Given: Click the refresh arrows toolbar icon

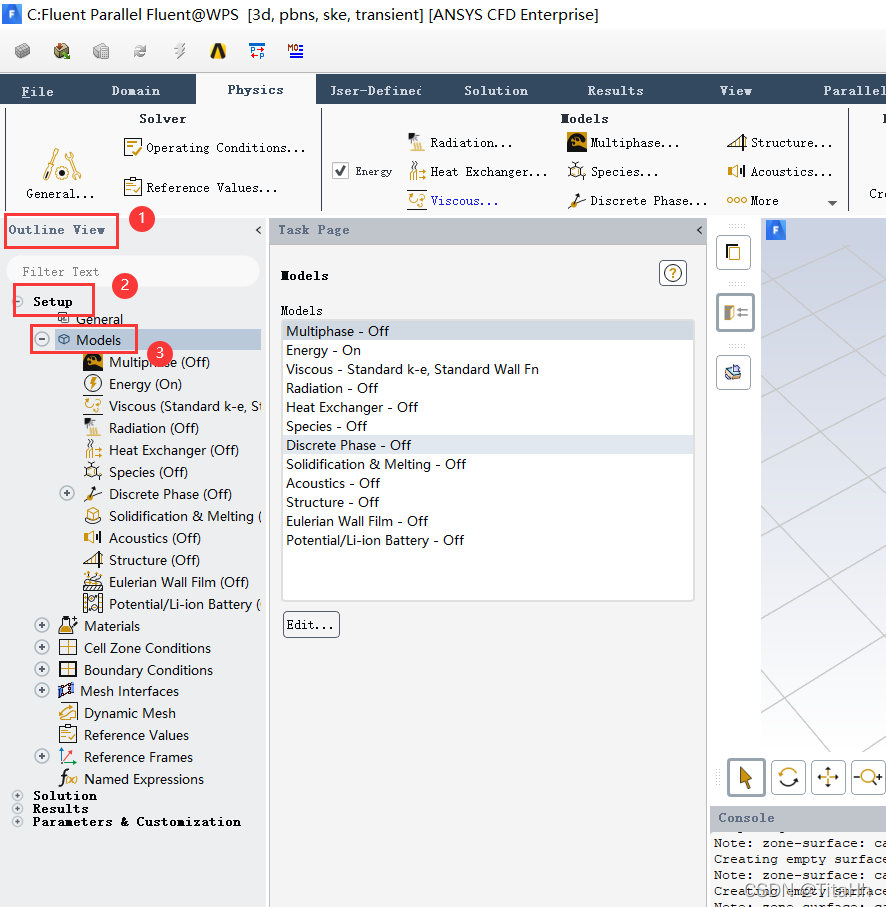Looking at the screenshot, I should pos(140,51).
